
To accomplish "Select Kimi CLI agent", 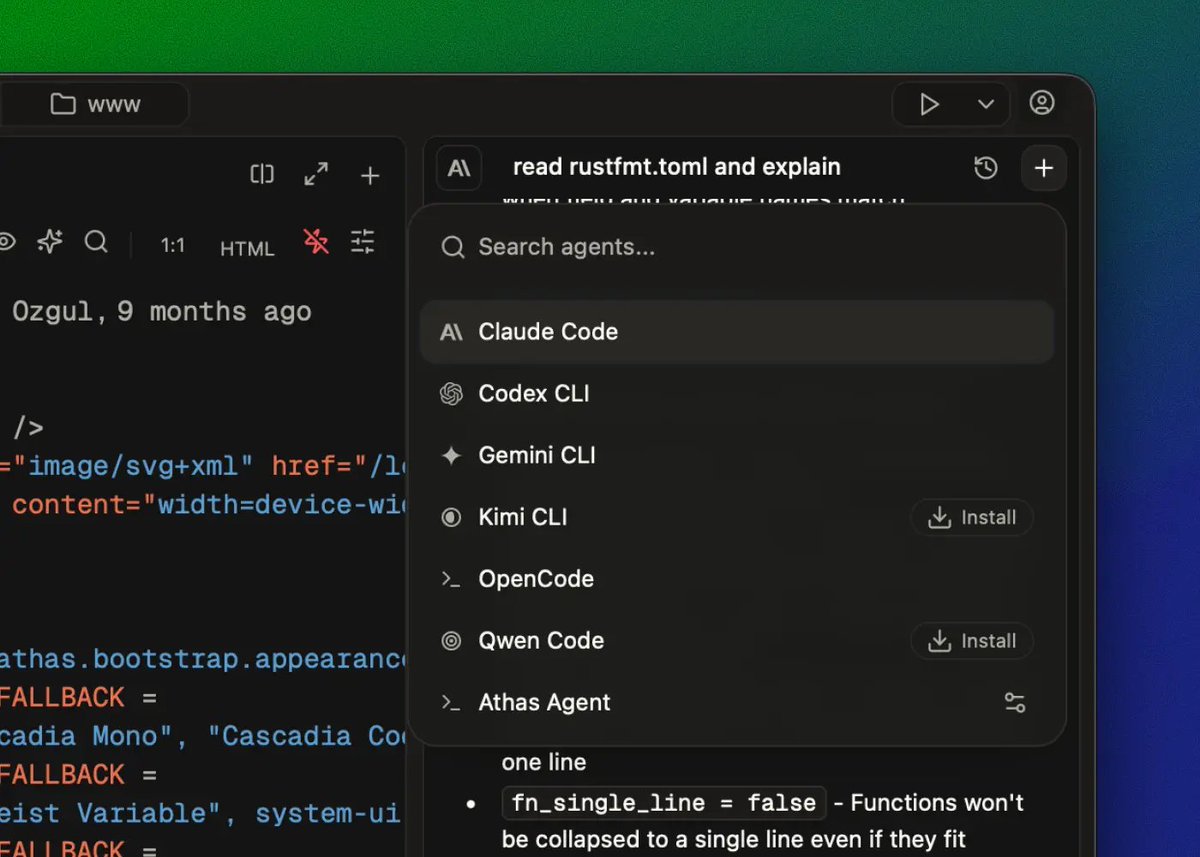I will click(x=737, y=517).
